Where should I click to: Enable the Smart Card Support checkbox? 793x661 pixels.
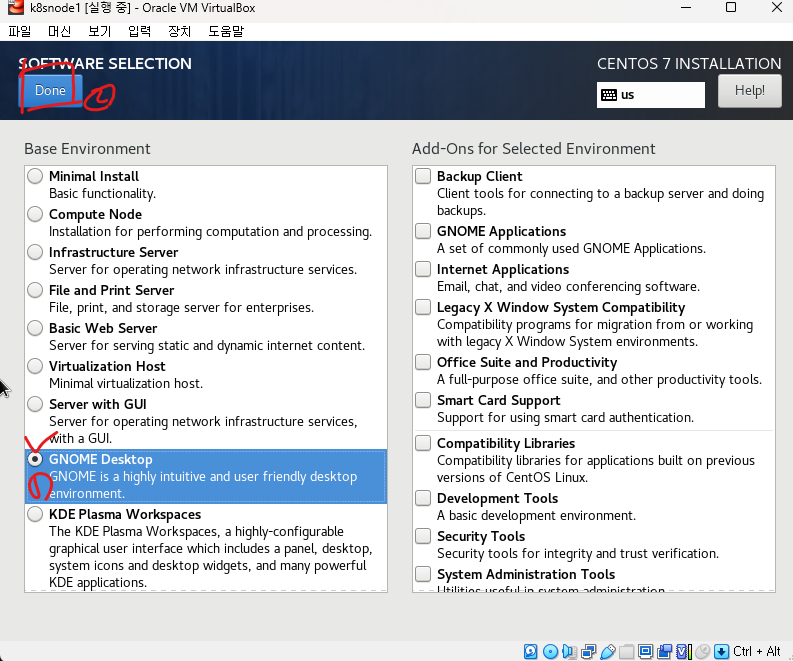click(x=423, y=400)
